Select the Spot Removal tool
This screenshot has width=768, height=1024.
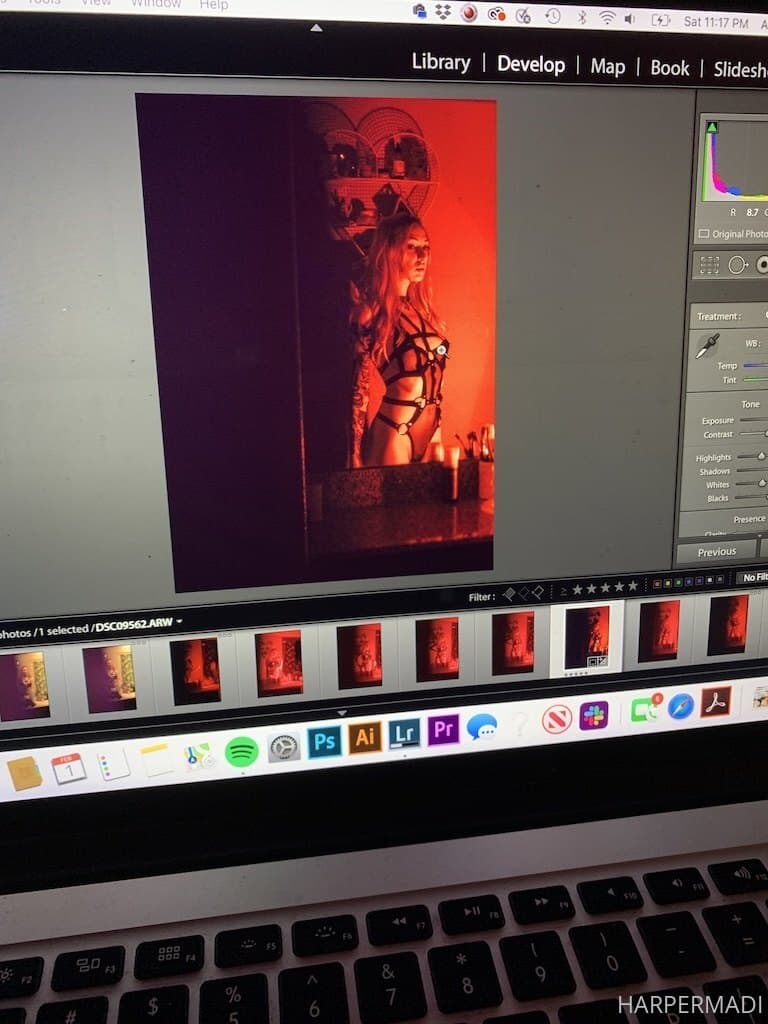[x=737, y=264]
